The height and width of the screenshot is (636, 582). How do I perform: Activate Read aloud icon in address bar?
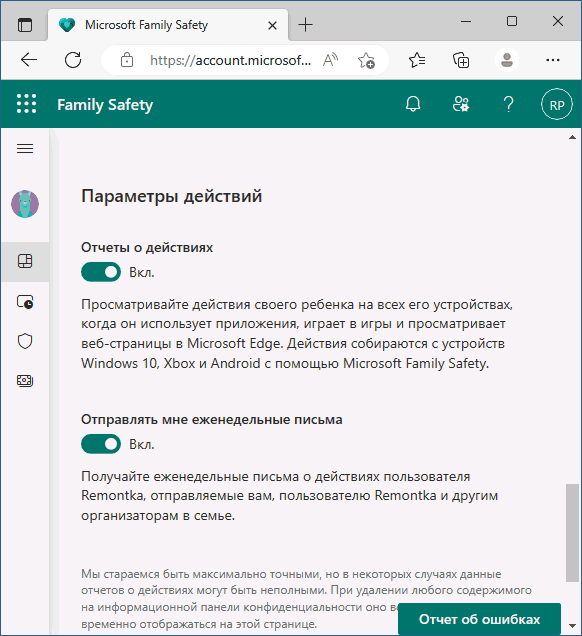[x=331, y=60]
